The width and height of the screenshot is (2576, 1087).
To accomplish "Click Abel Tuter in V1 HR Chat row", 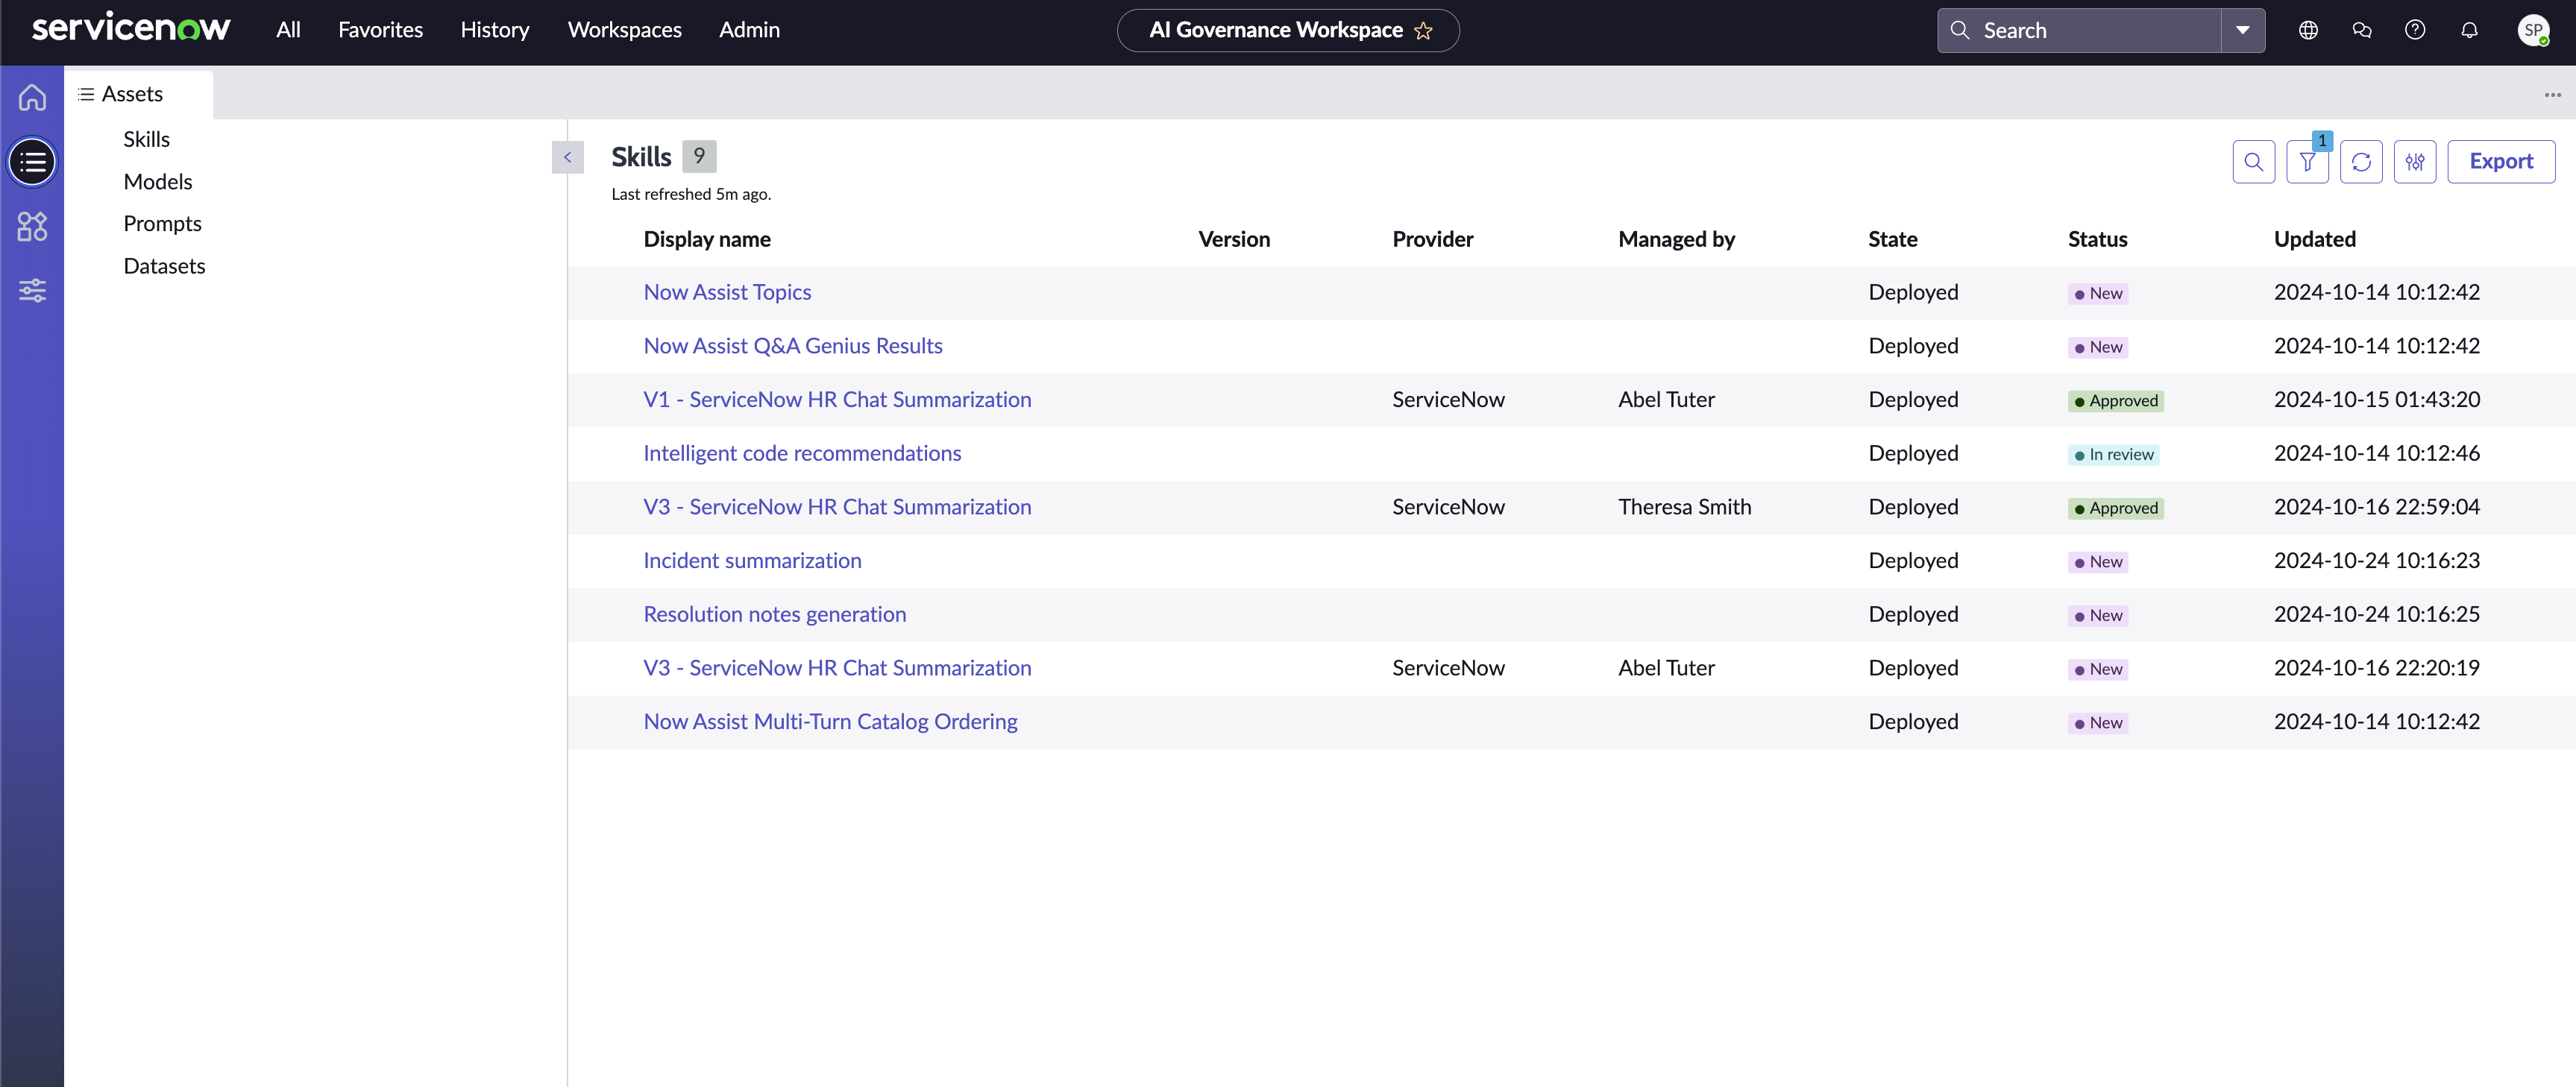I will click(x=1666, y=400).
